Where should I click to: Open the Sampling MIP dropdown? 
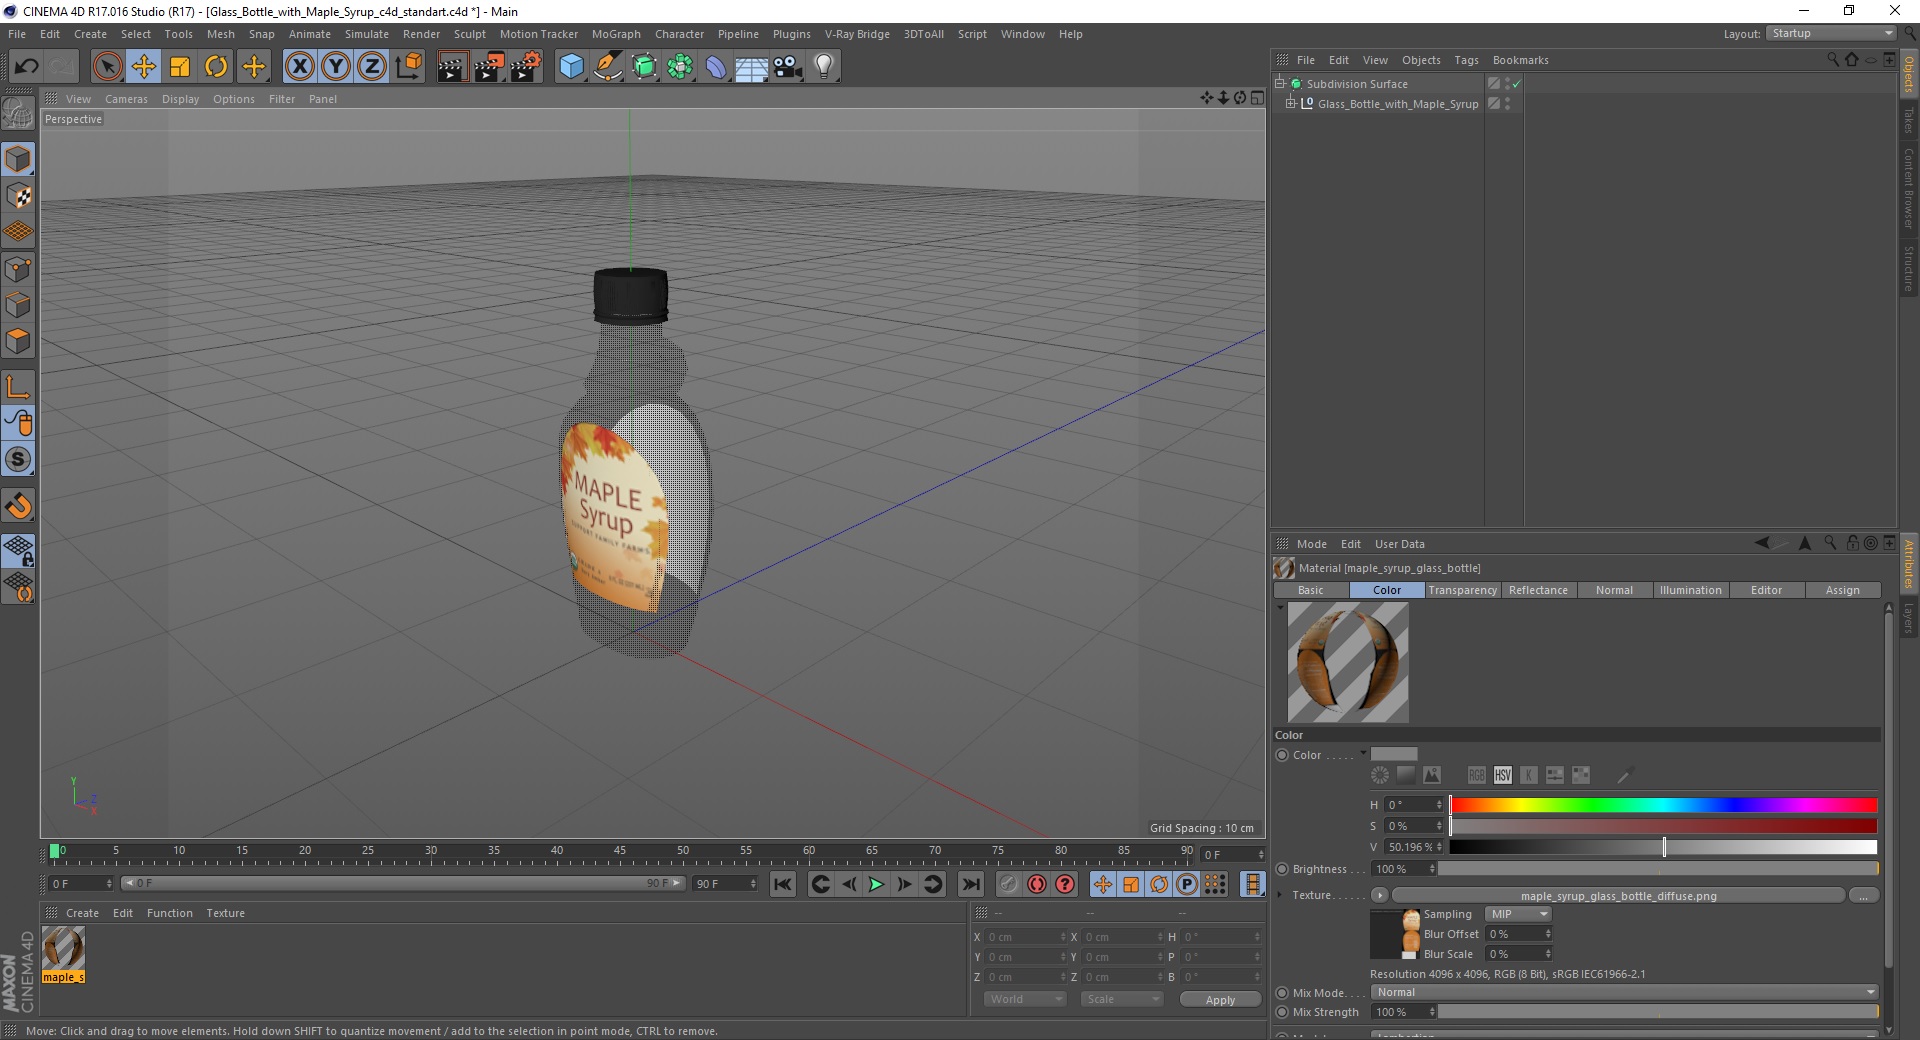tap(1517, 914)
